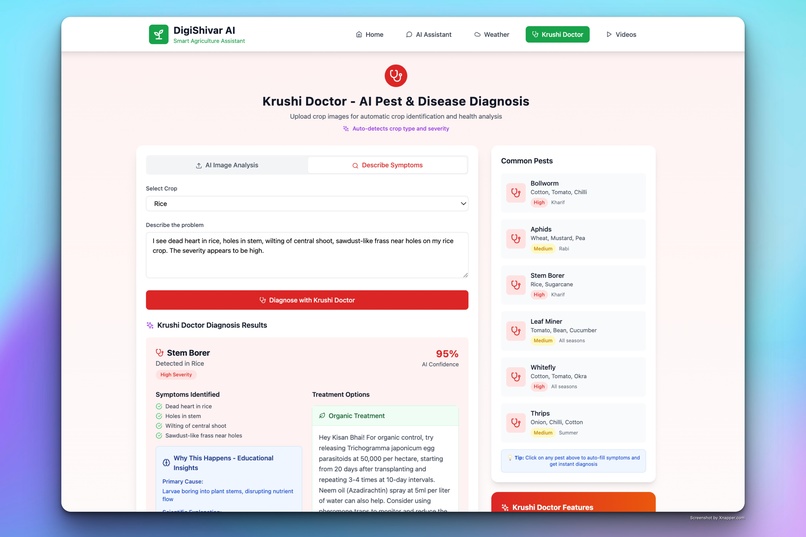The height and width of the screenshot is (537, 806).
Task: Click the Whitefly pest stethoscope icon
Action: click(x=516, y=377)
